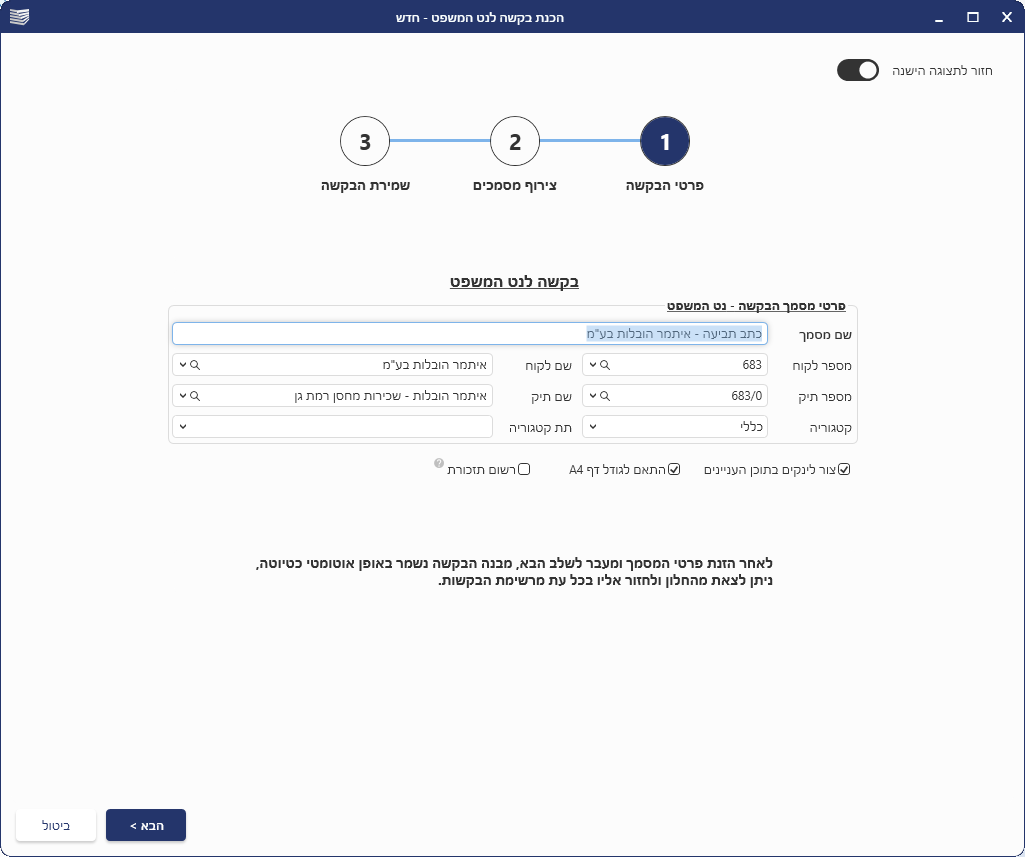
Task: Uncheck התאם לגודל דף A4 checkbox
Action: [x=674, y=469]
